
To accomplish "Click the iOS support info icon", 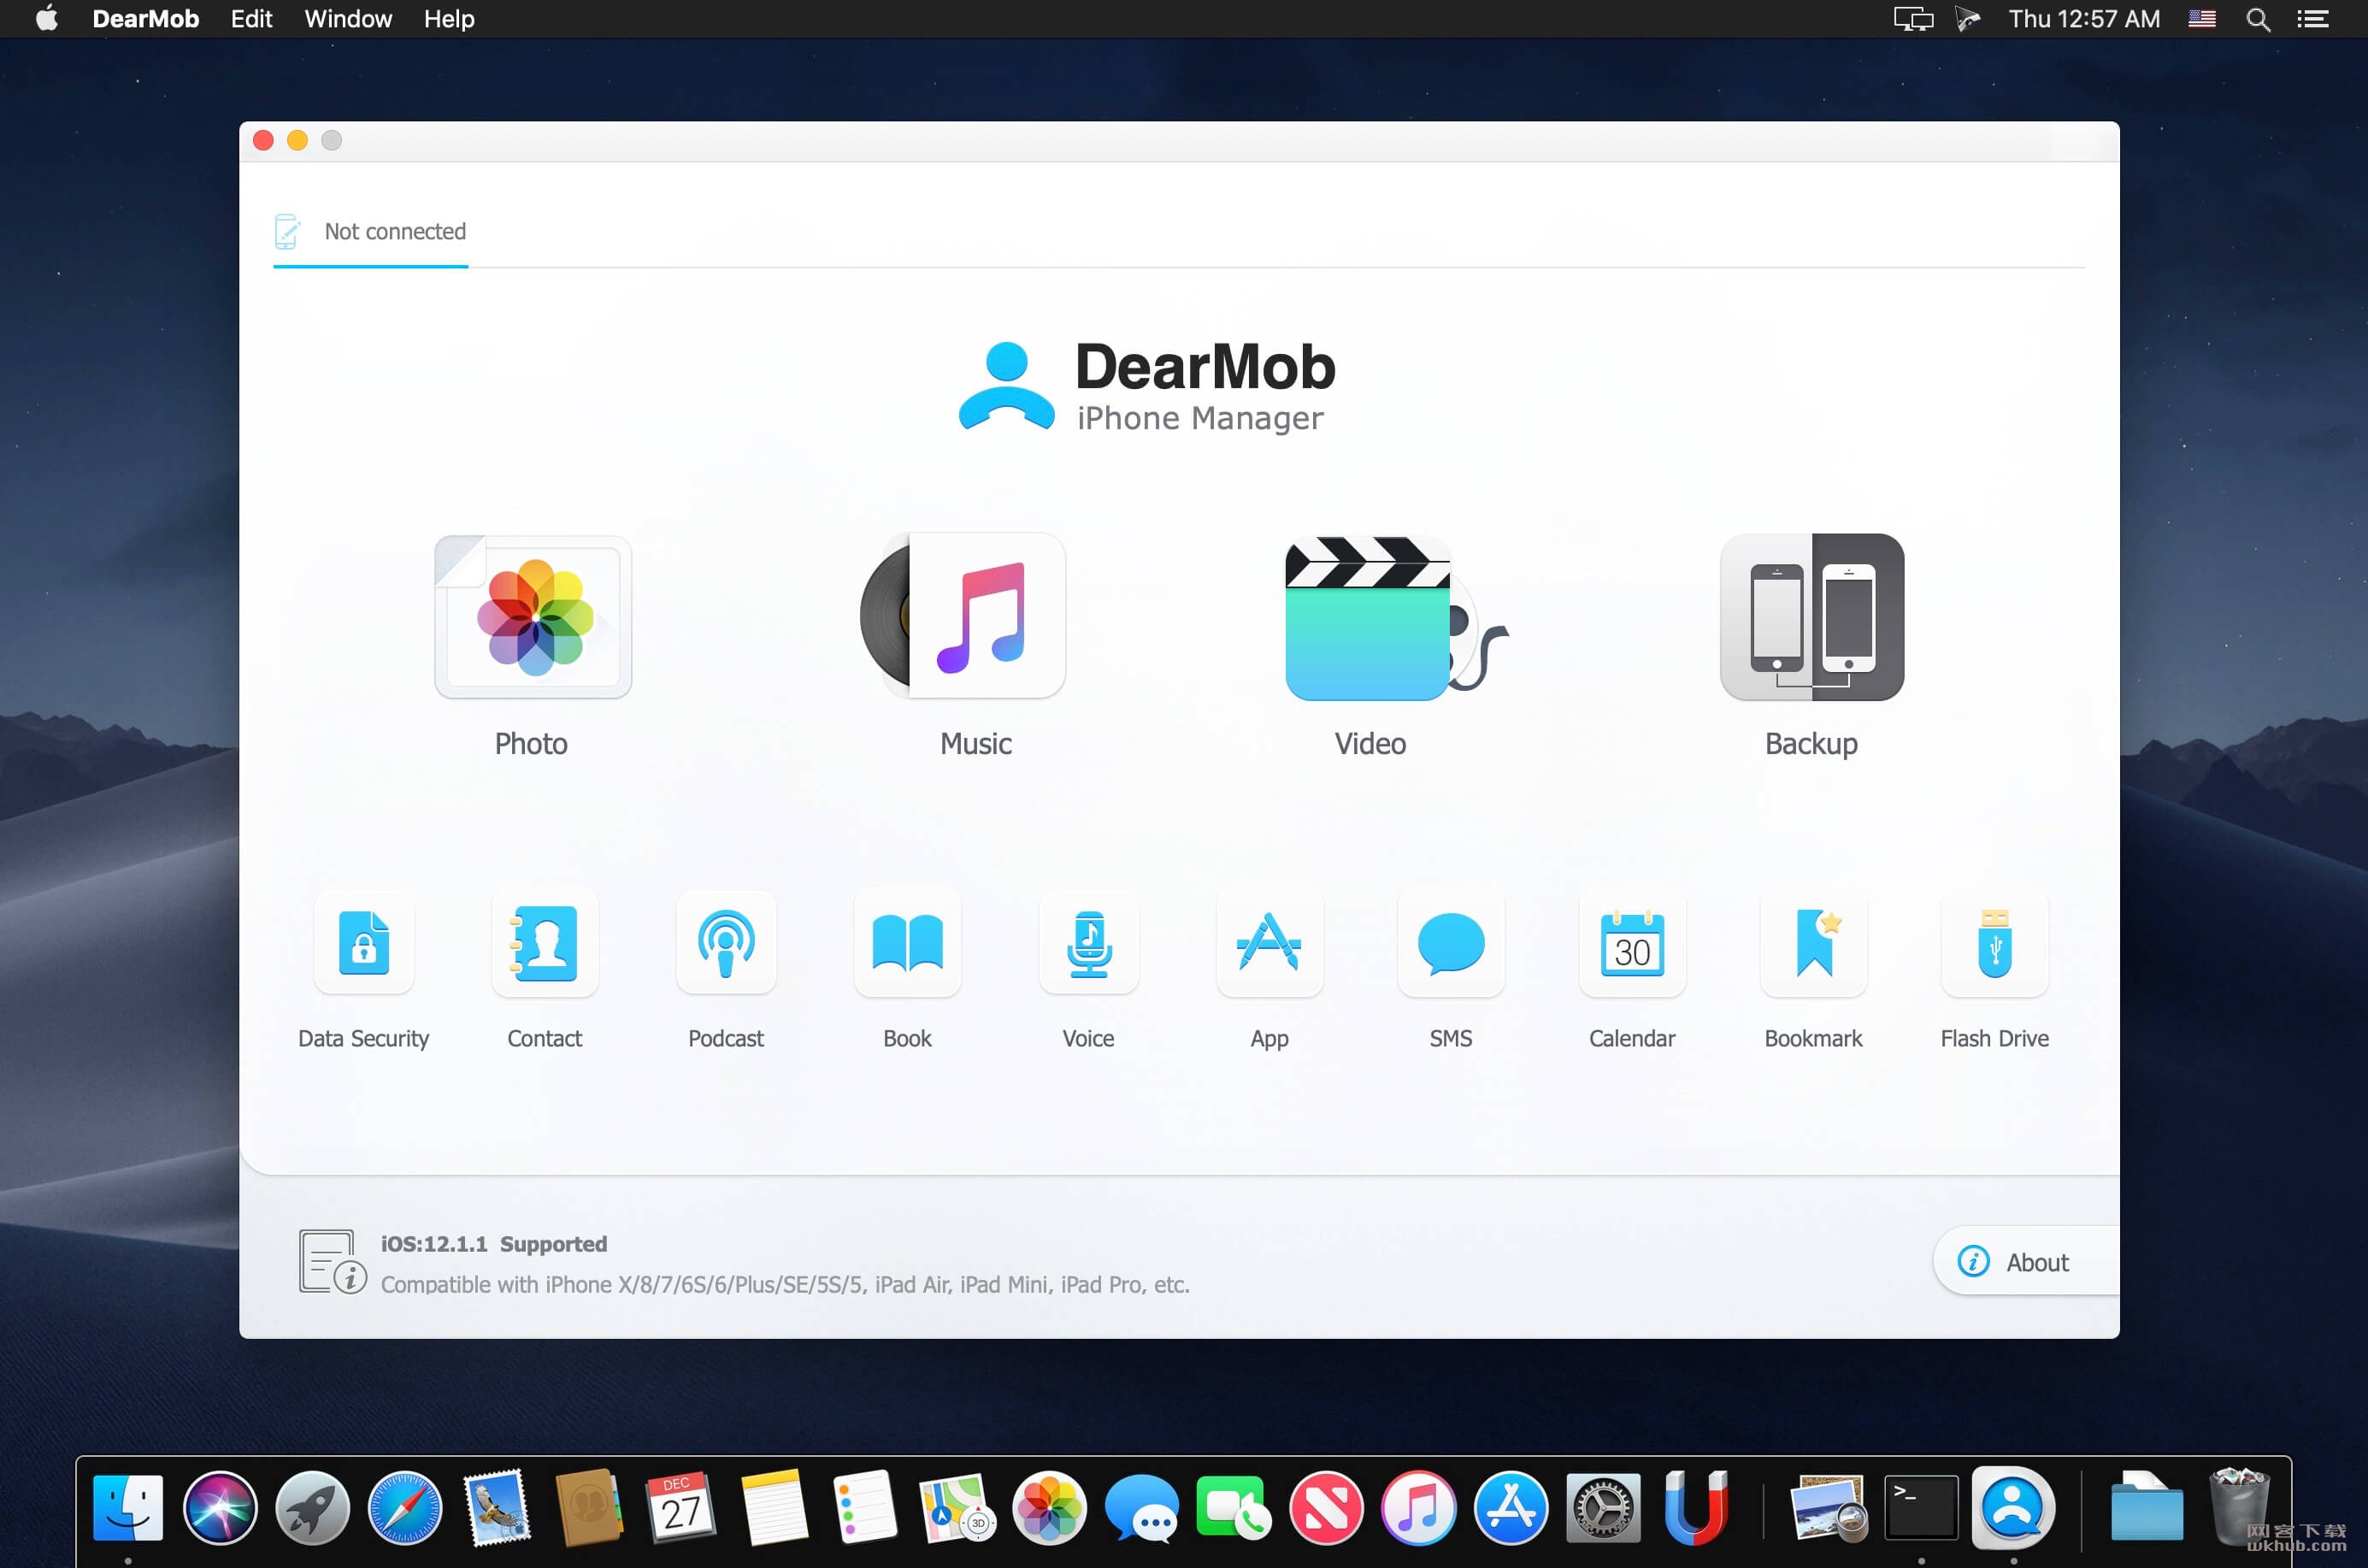I will 332,1262.
